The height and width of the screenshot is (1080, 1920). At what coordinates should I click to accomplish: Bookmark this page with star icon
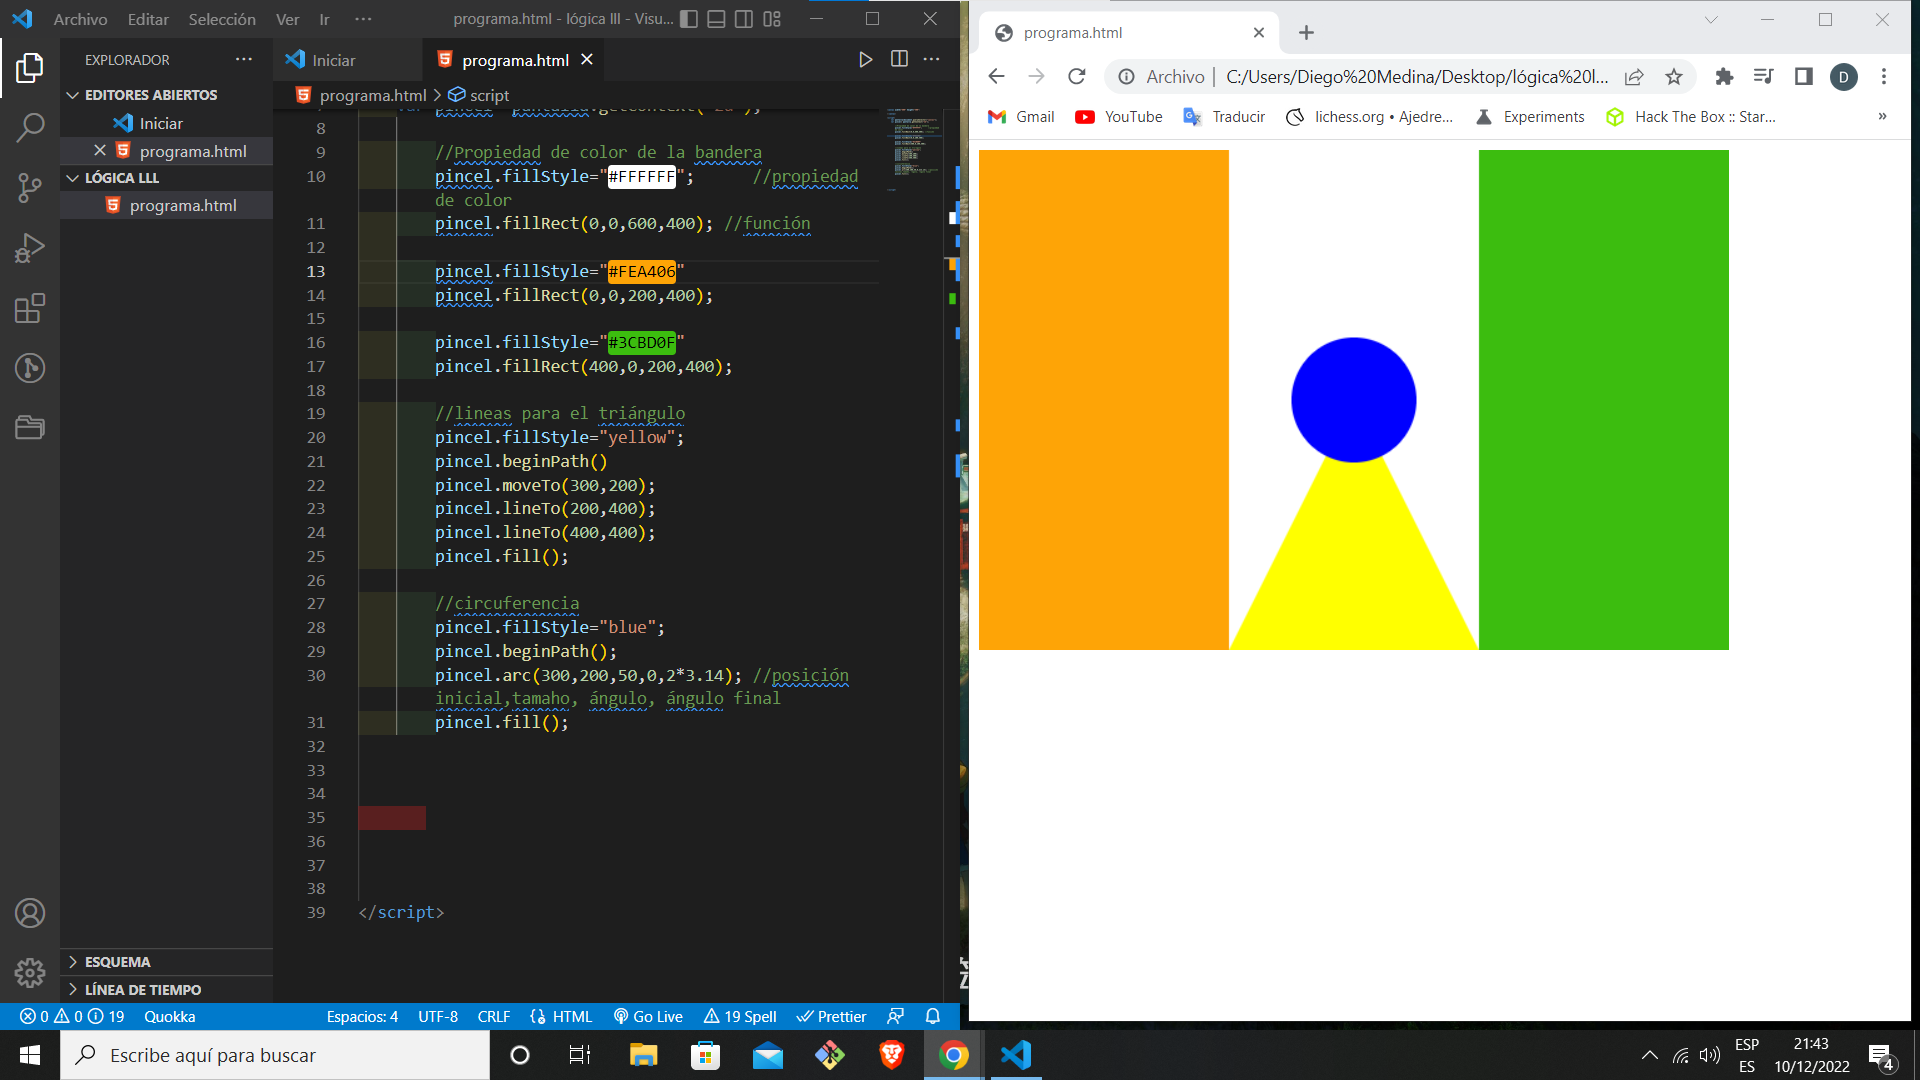click(x=1674, y=77)
